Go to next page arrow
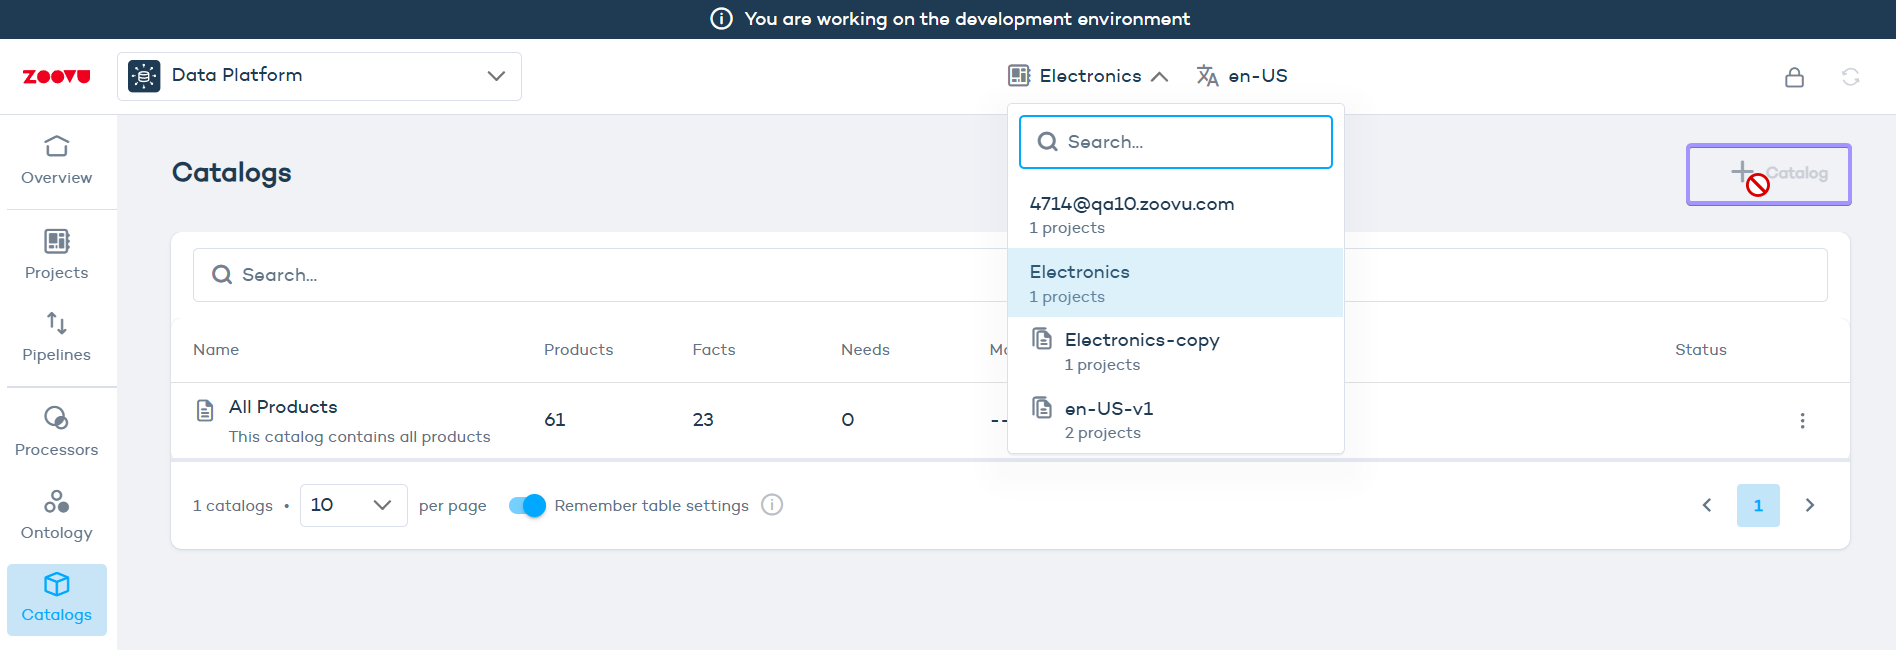The height and width of the screenshot is (650, 1896). click(x=1809, y=505)
